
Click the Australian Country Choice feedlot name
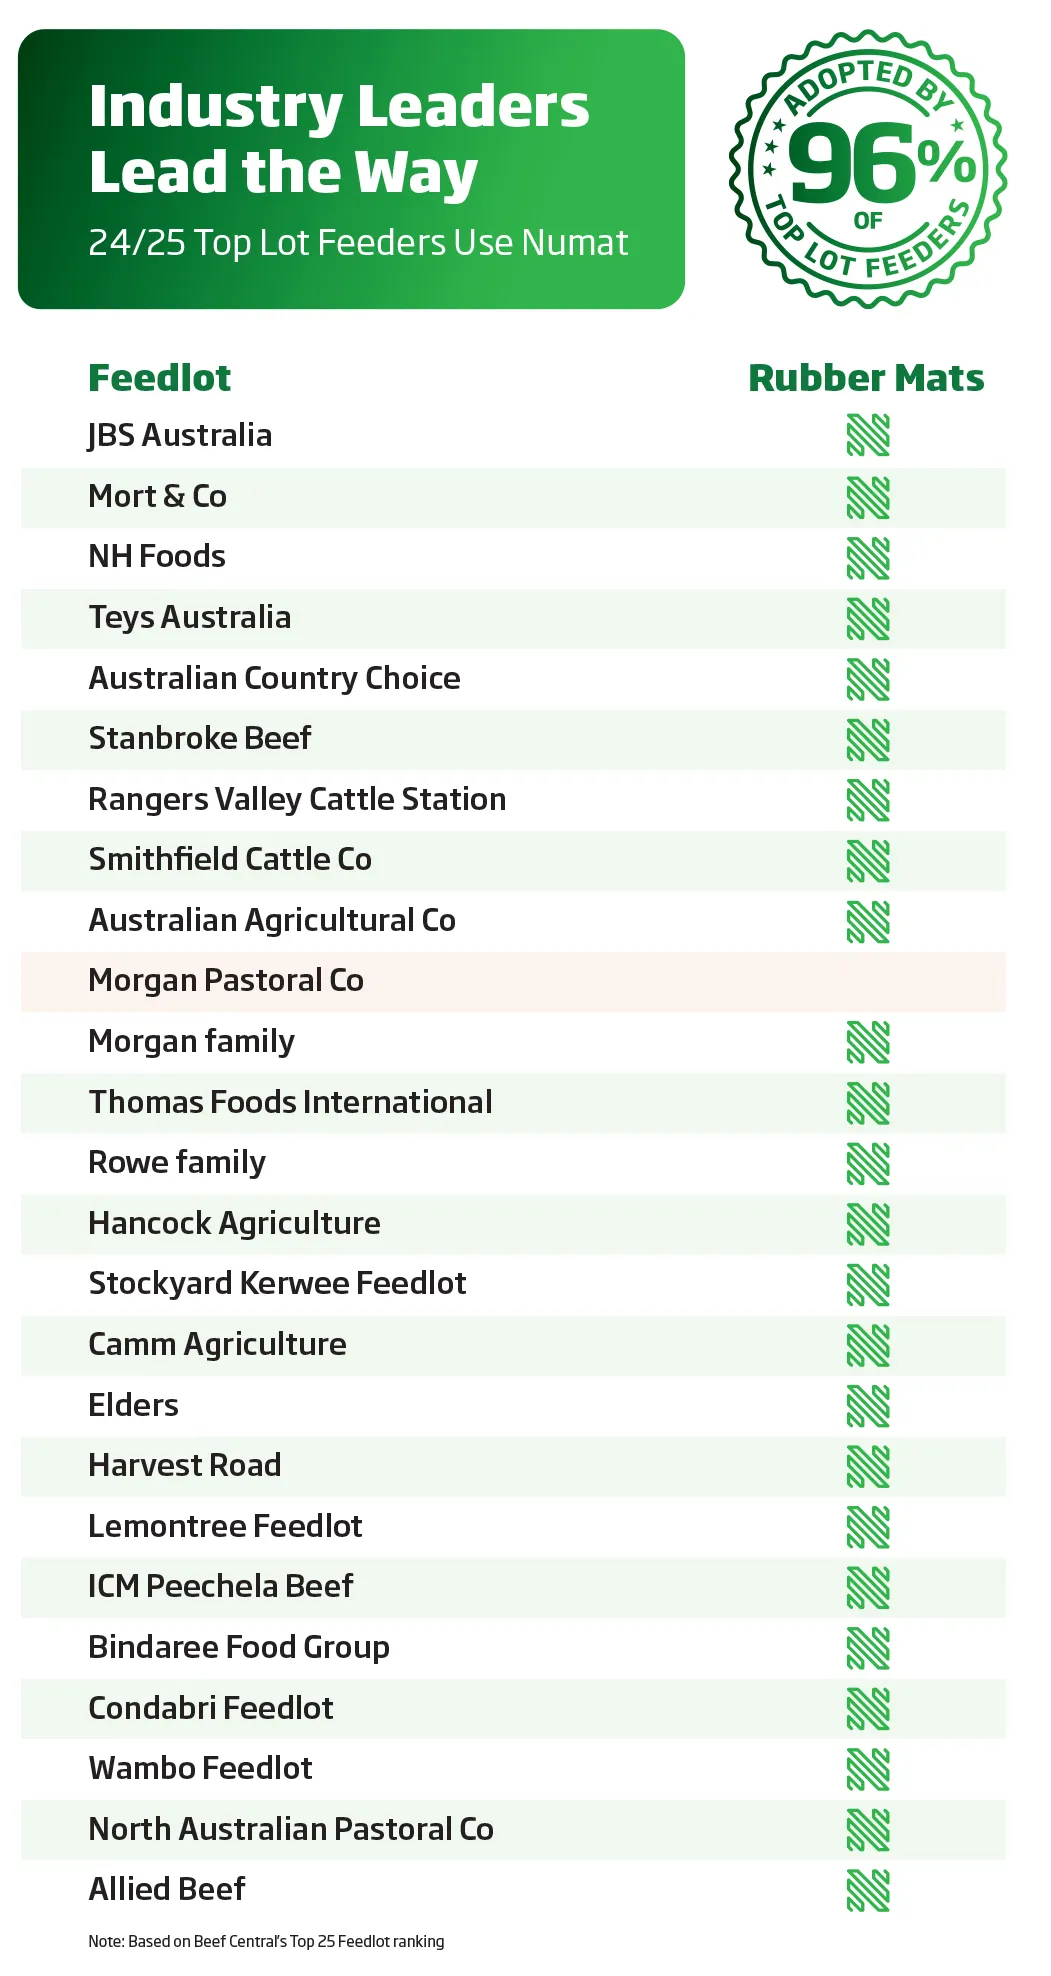pos(274,678)
